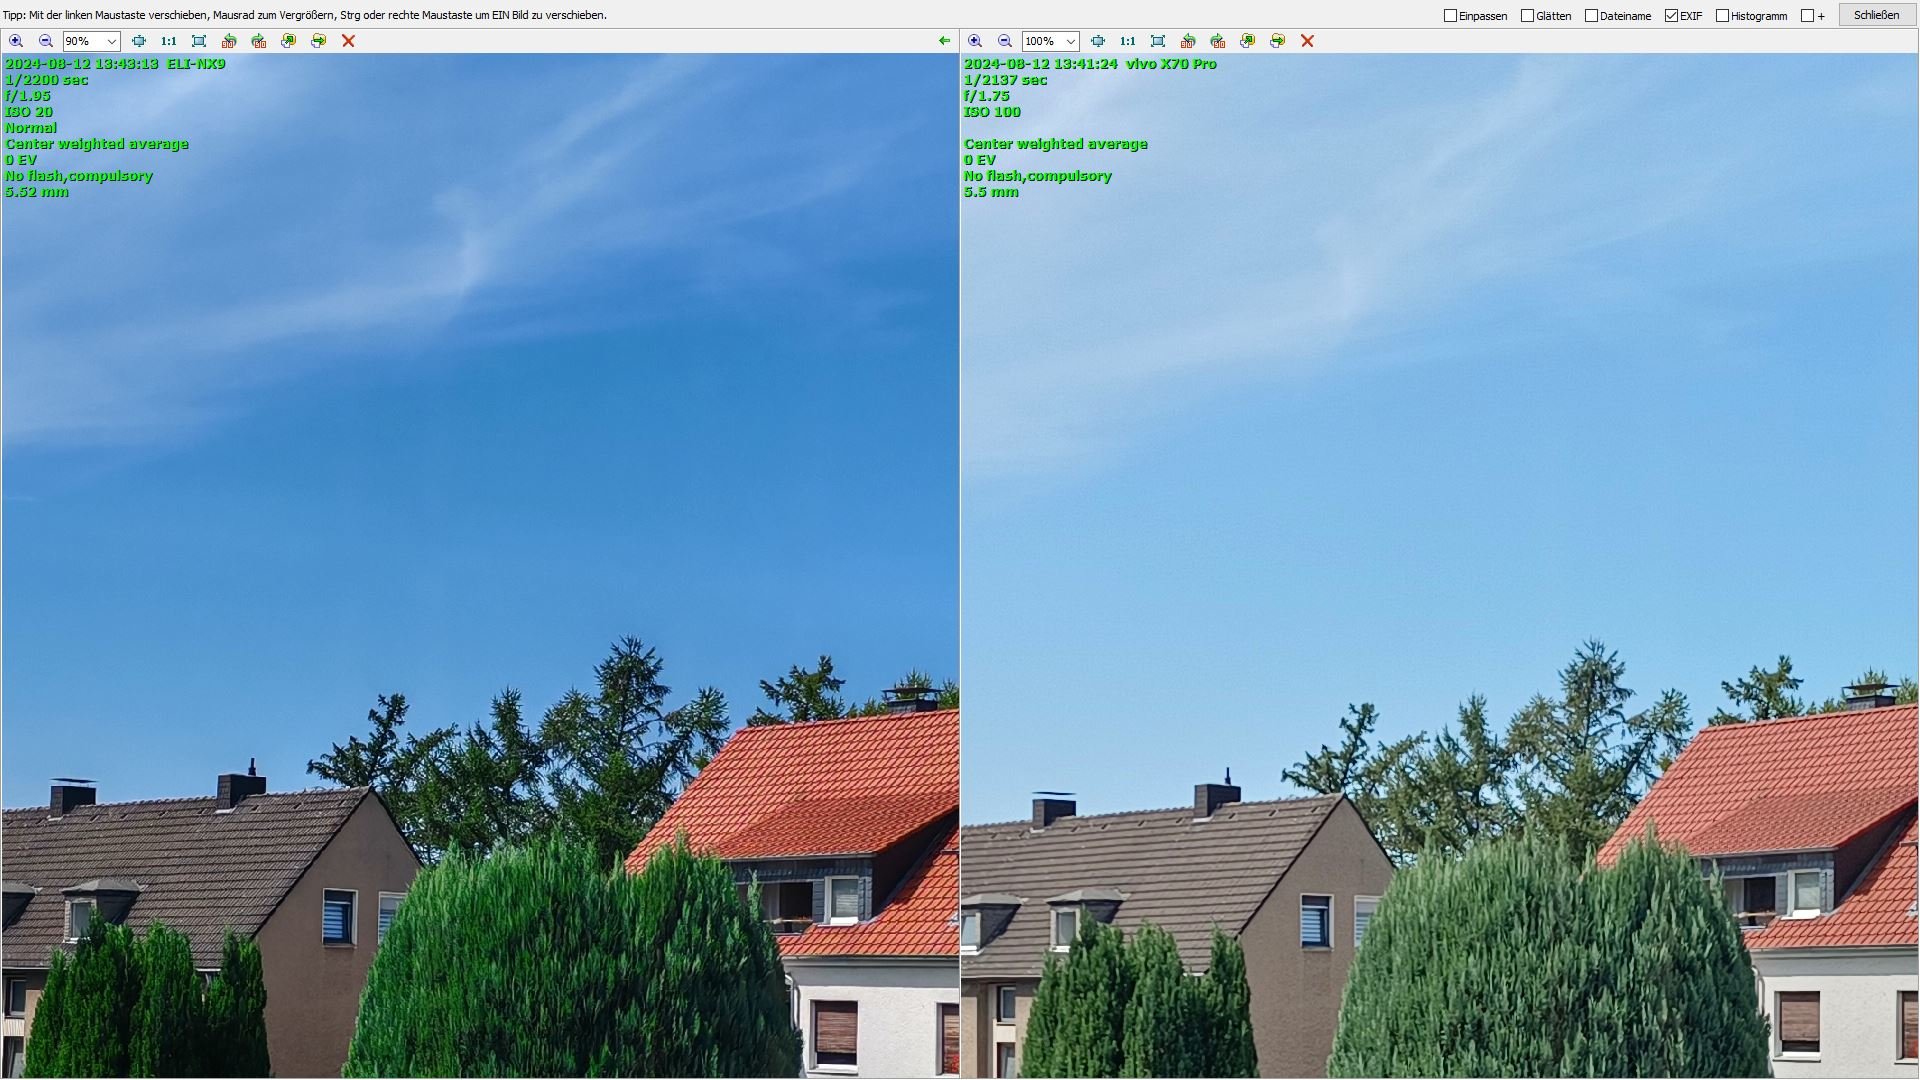Uncheck the EXIF checkbox
1920x1080 pixels.
coord(1671,16)
